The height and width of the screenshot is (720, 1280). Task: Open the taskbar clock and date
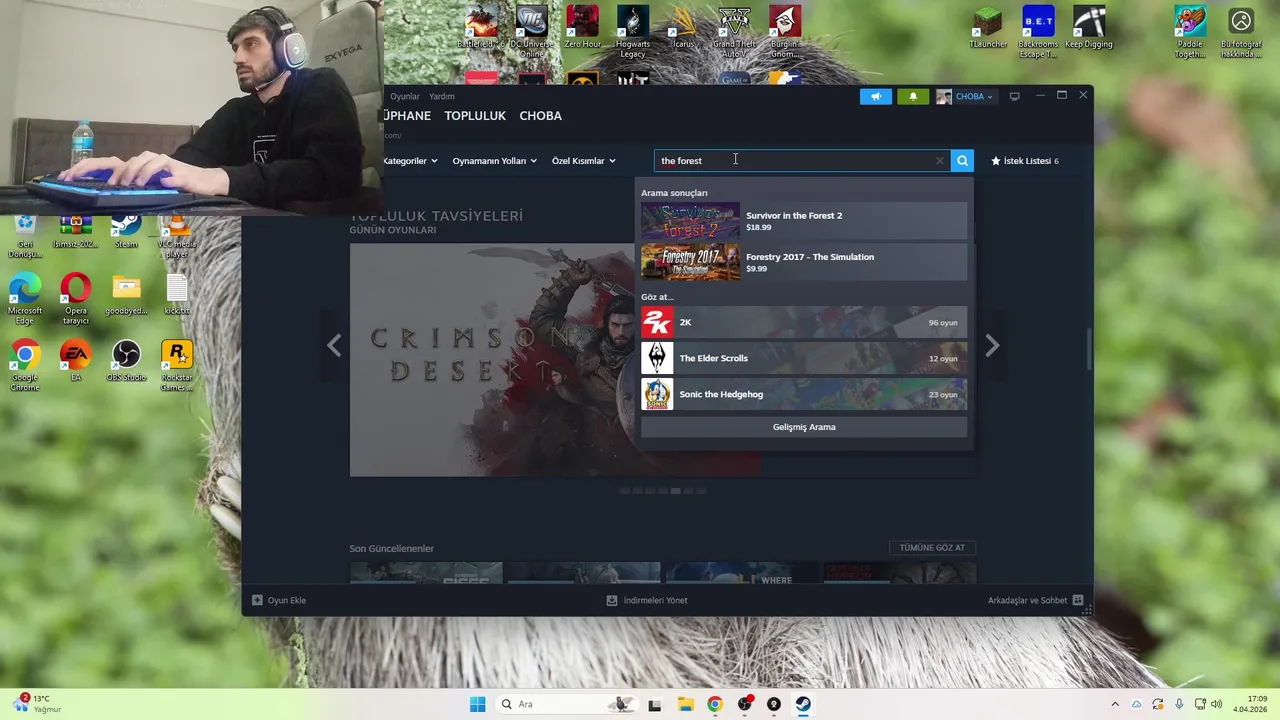[x=1250, y=704]
